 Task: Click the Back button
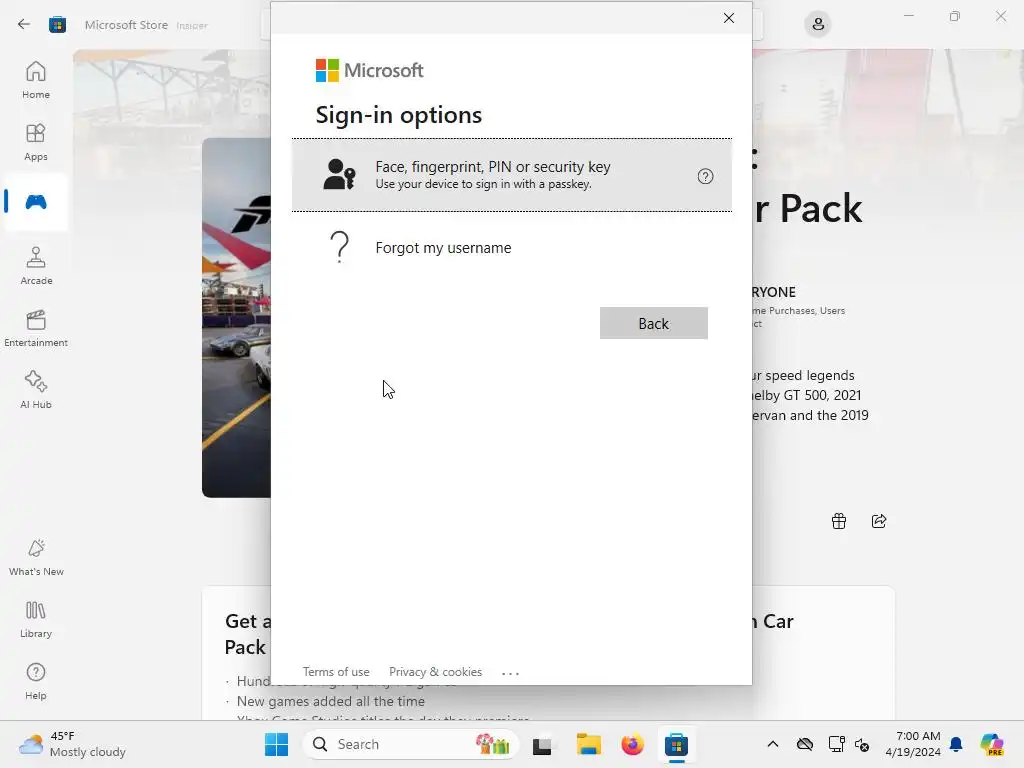pos(654,323)
